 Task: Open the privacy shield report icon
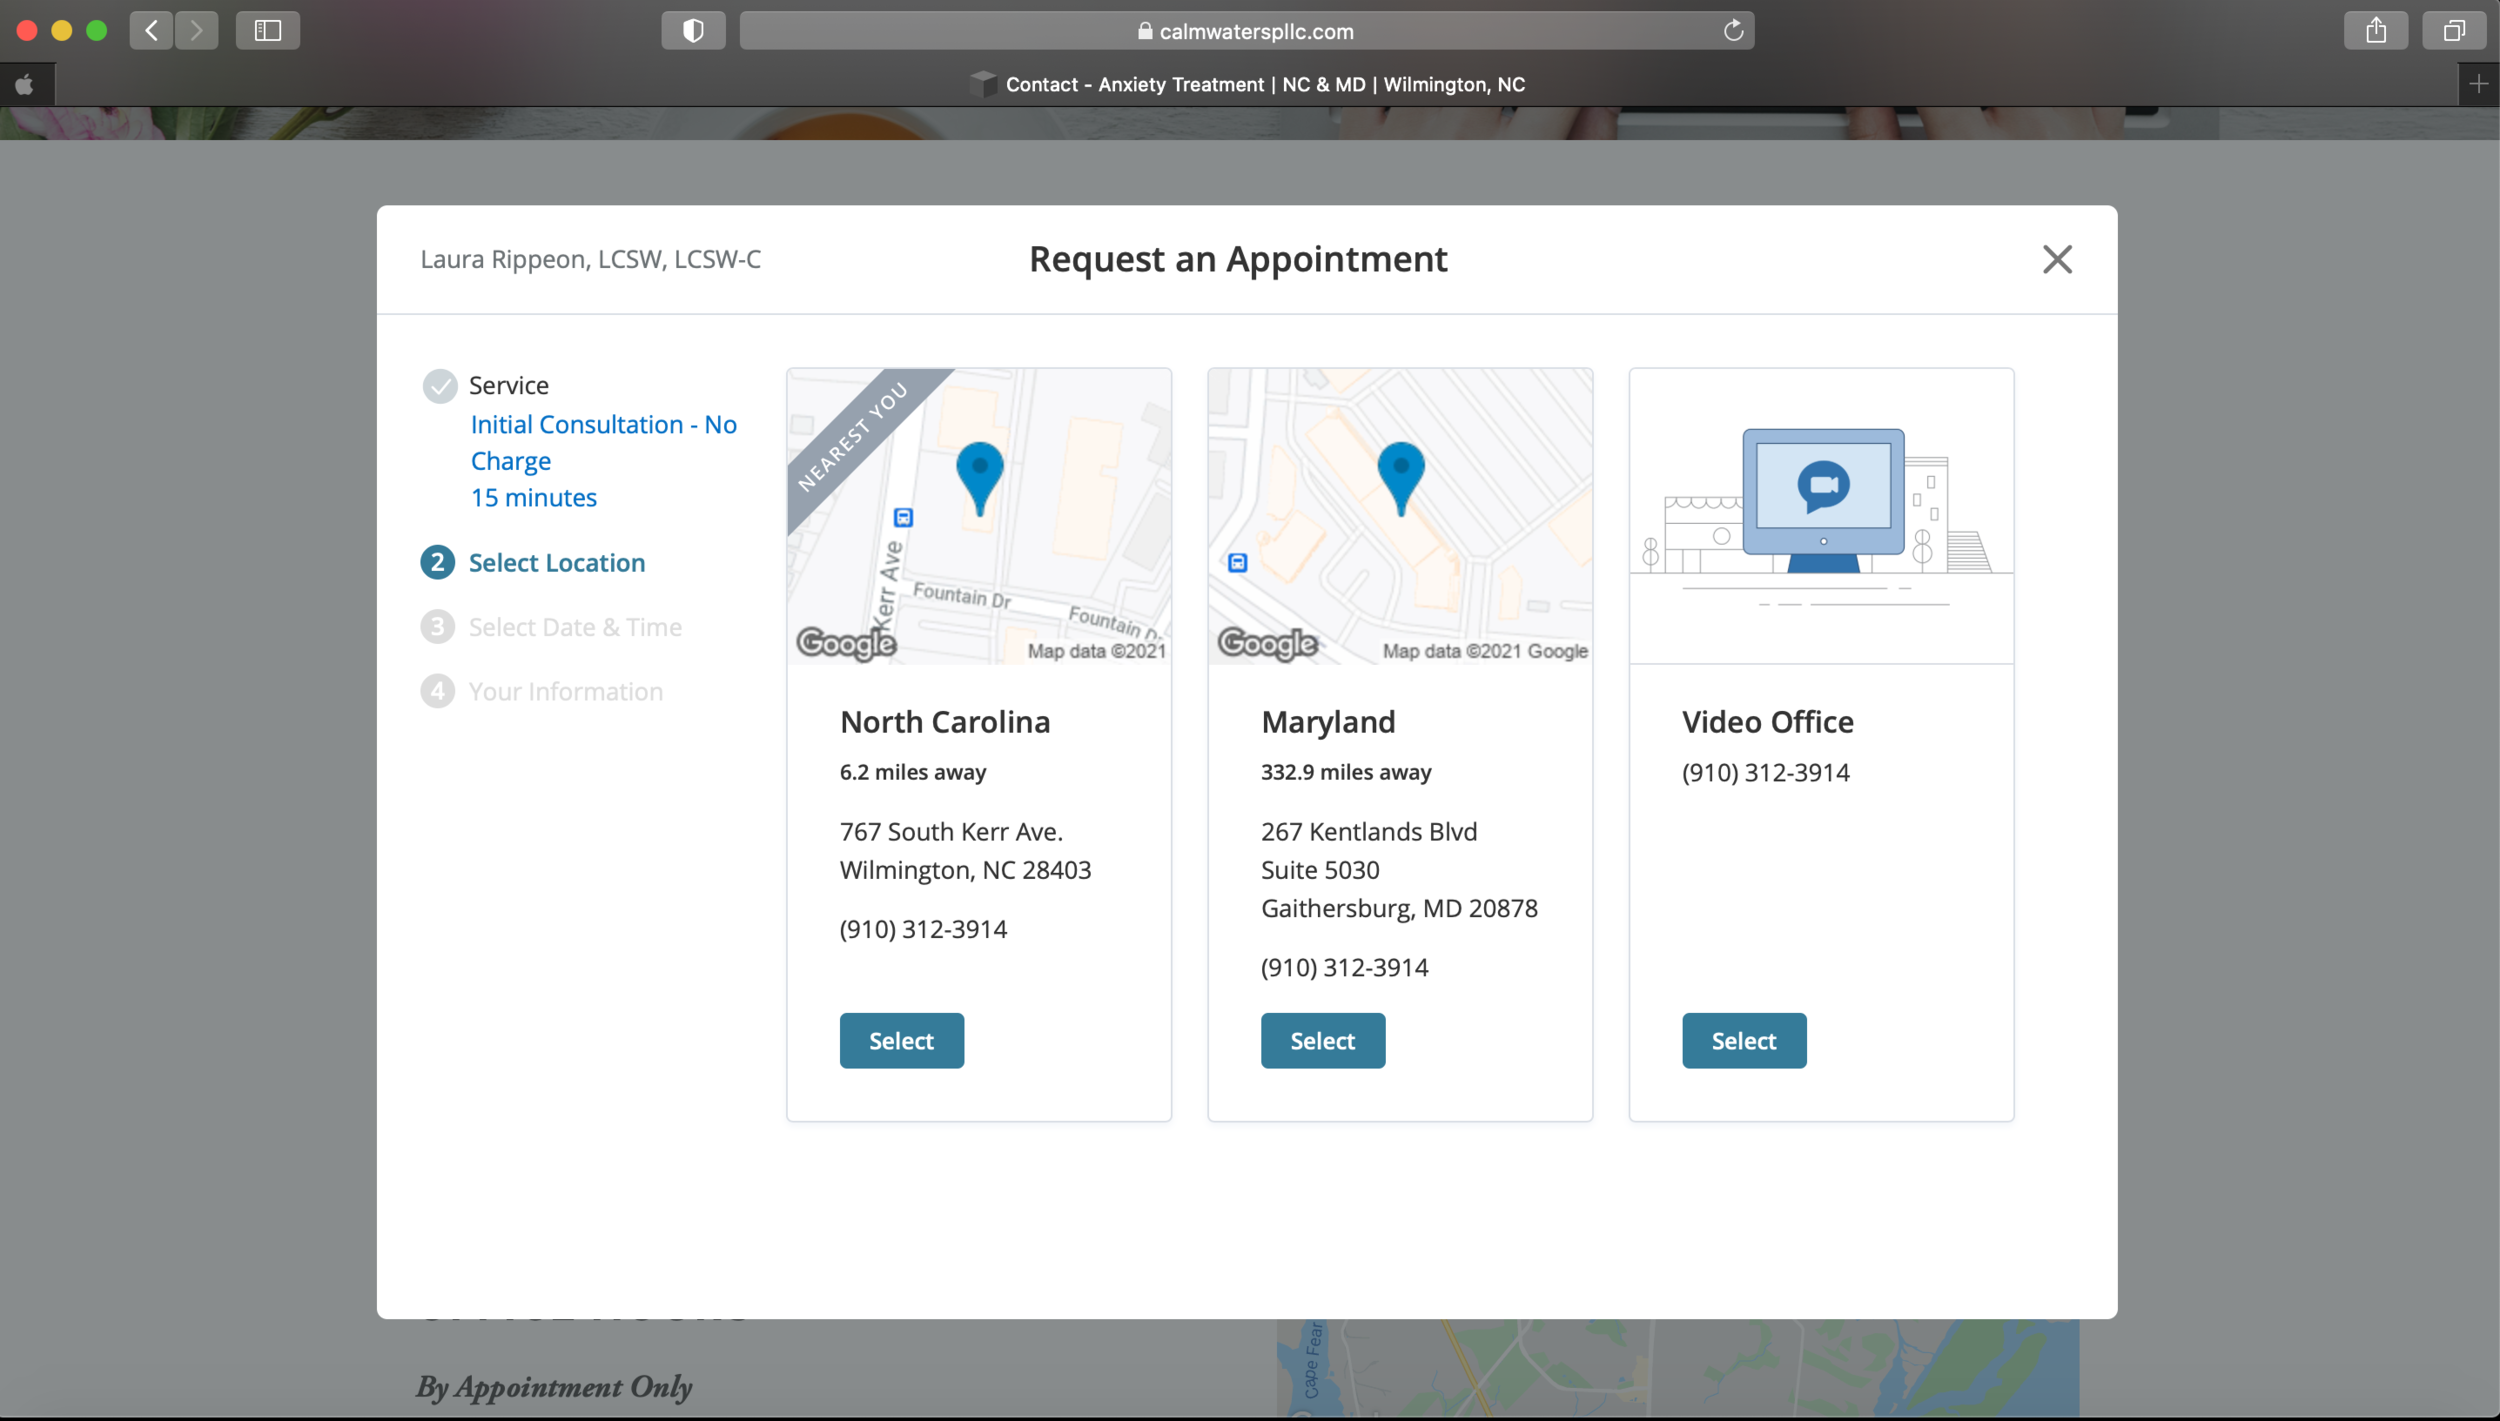coord(693,31)
